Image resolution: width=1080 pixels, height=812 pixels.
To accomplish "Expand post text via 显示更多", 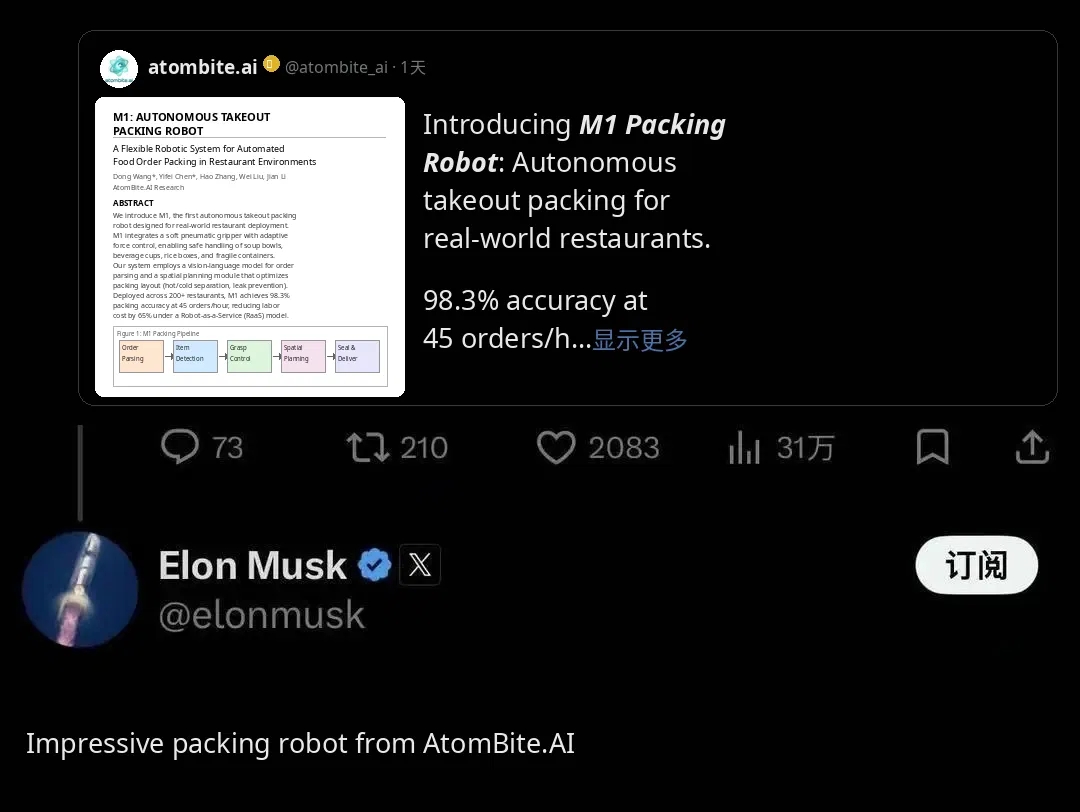I will point(640,340).
